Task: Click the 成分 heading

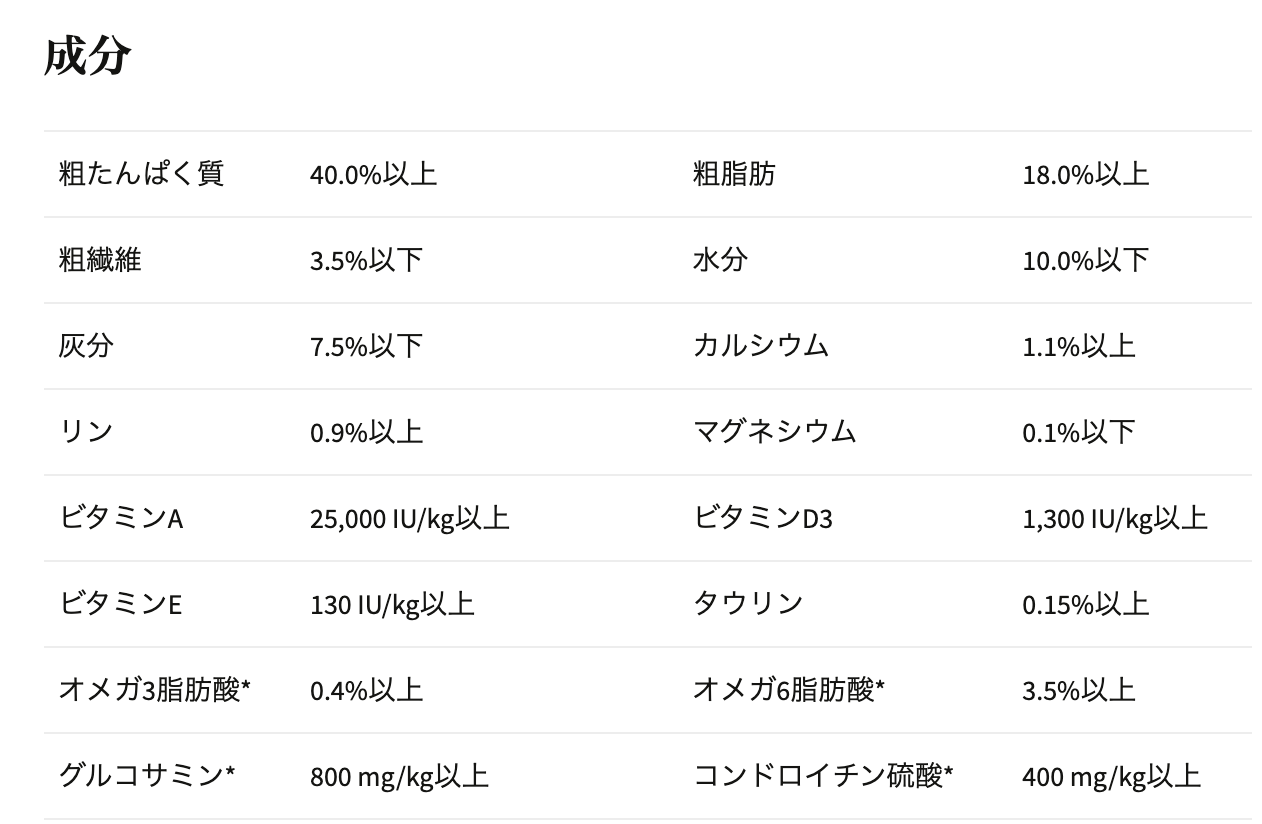Action: tap(87, 56)
